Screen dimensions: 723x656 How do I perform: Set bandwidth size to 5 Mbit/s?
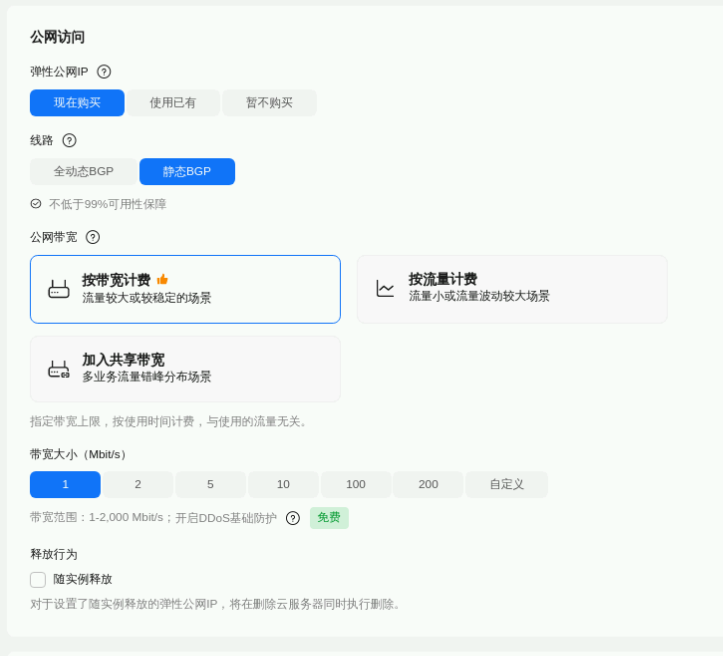tap(210, 485)
